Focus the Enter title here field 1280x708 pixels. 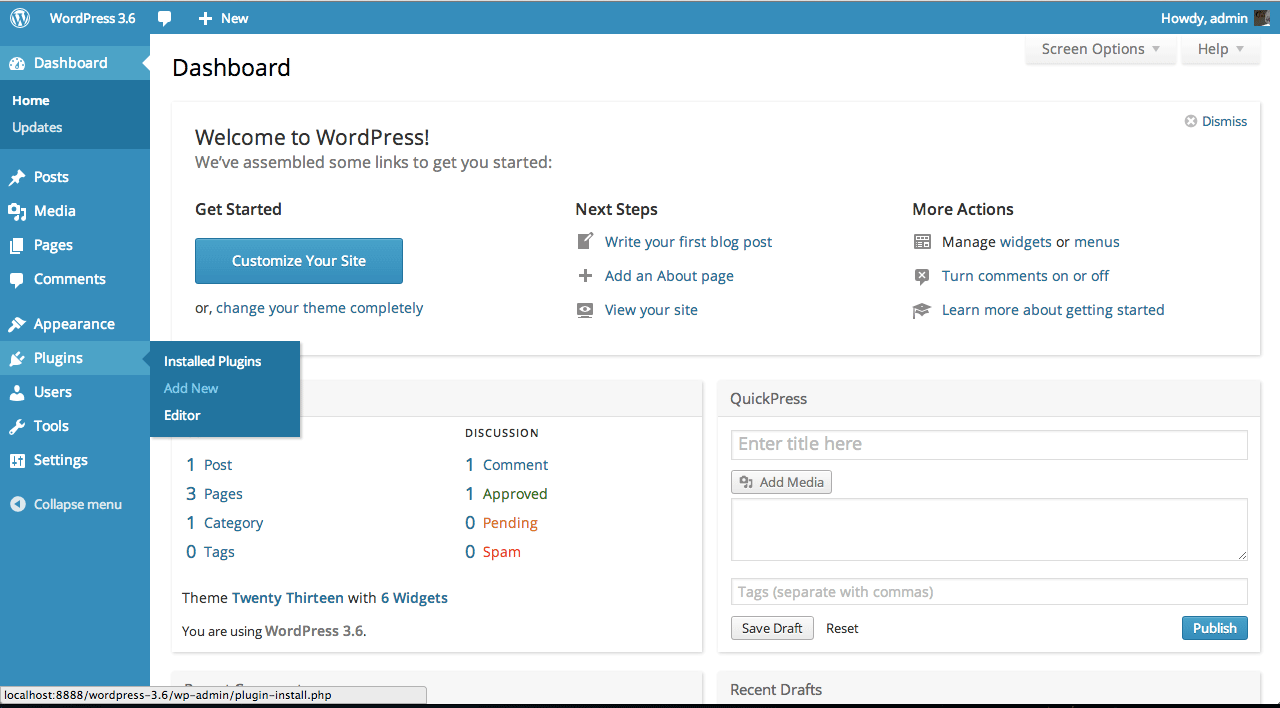(x=989, y=444)
